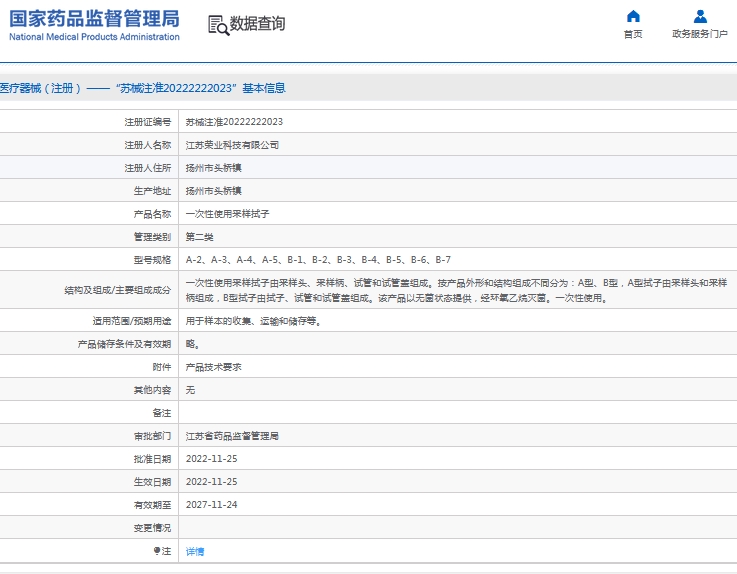Image resolution: width=737 pixels, height=574 pixels.
Task: Click the 型号规格 label
Action: [152, 259]
